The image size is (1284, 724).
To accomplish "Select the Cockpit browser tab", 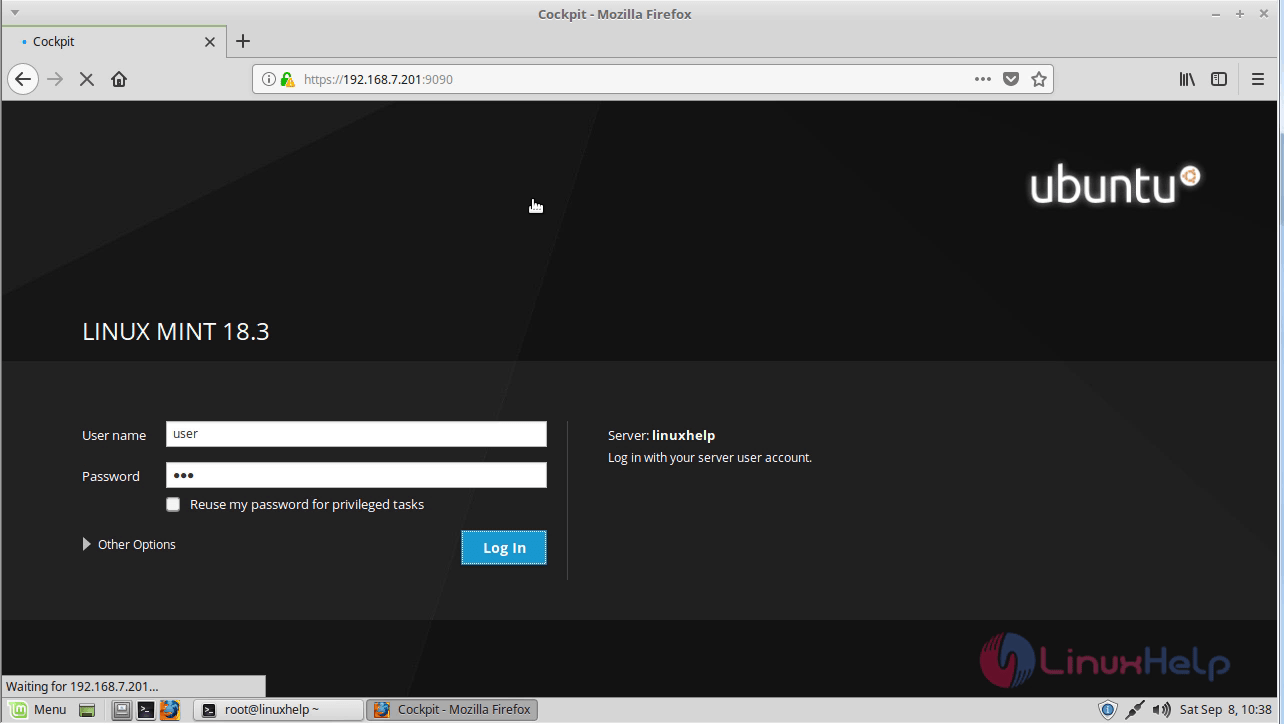I will (x=112, y=42).
